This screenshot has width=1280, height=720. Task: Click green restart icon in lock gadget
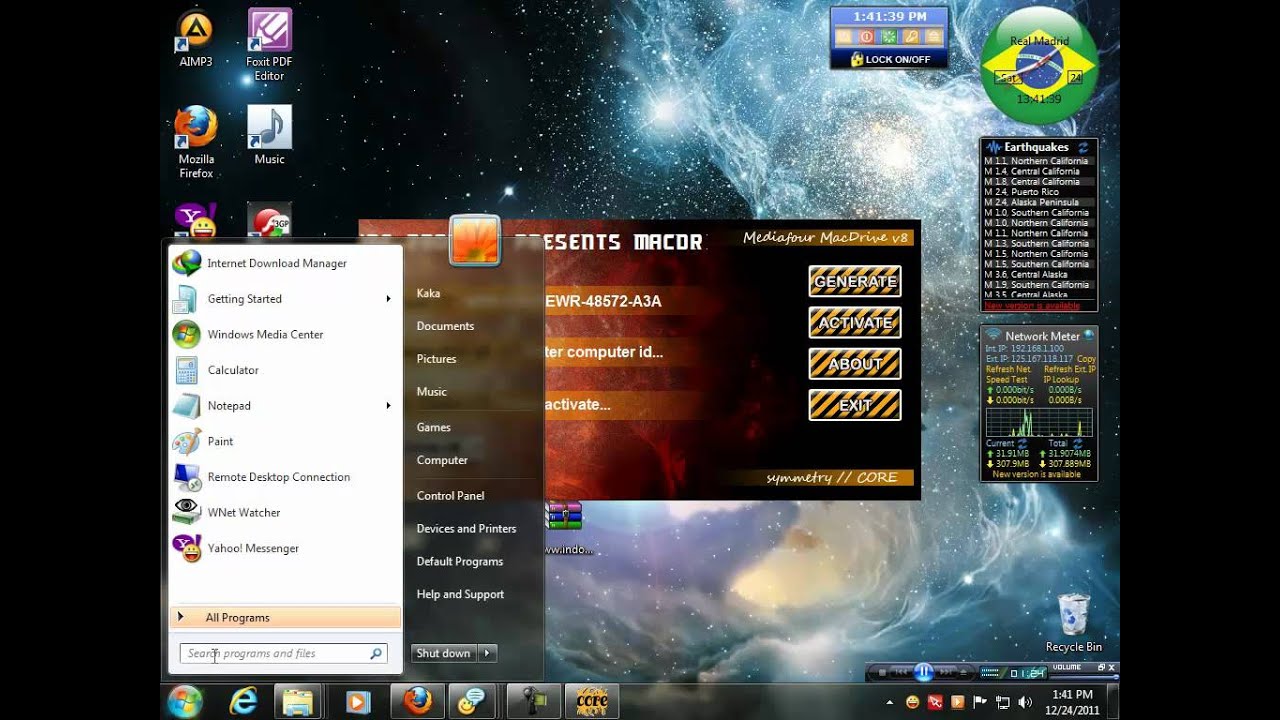(889, 36)
